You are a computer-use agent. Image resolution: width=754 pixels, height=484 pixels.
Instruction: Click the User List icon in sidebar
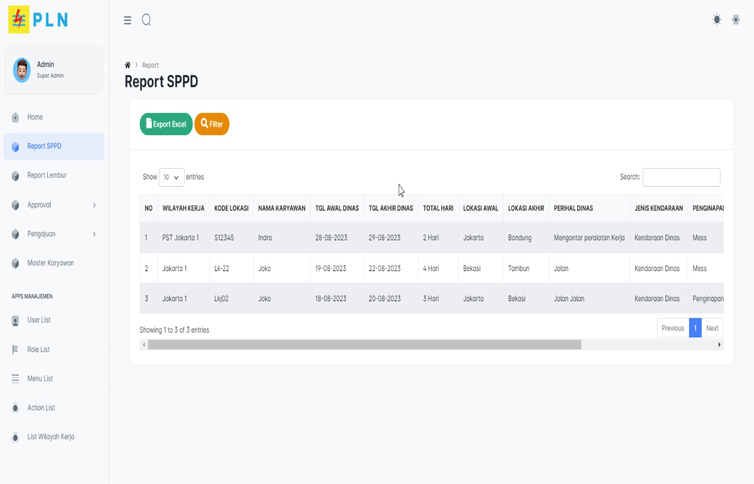(x=15, y=321)
